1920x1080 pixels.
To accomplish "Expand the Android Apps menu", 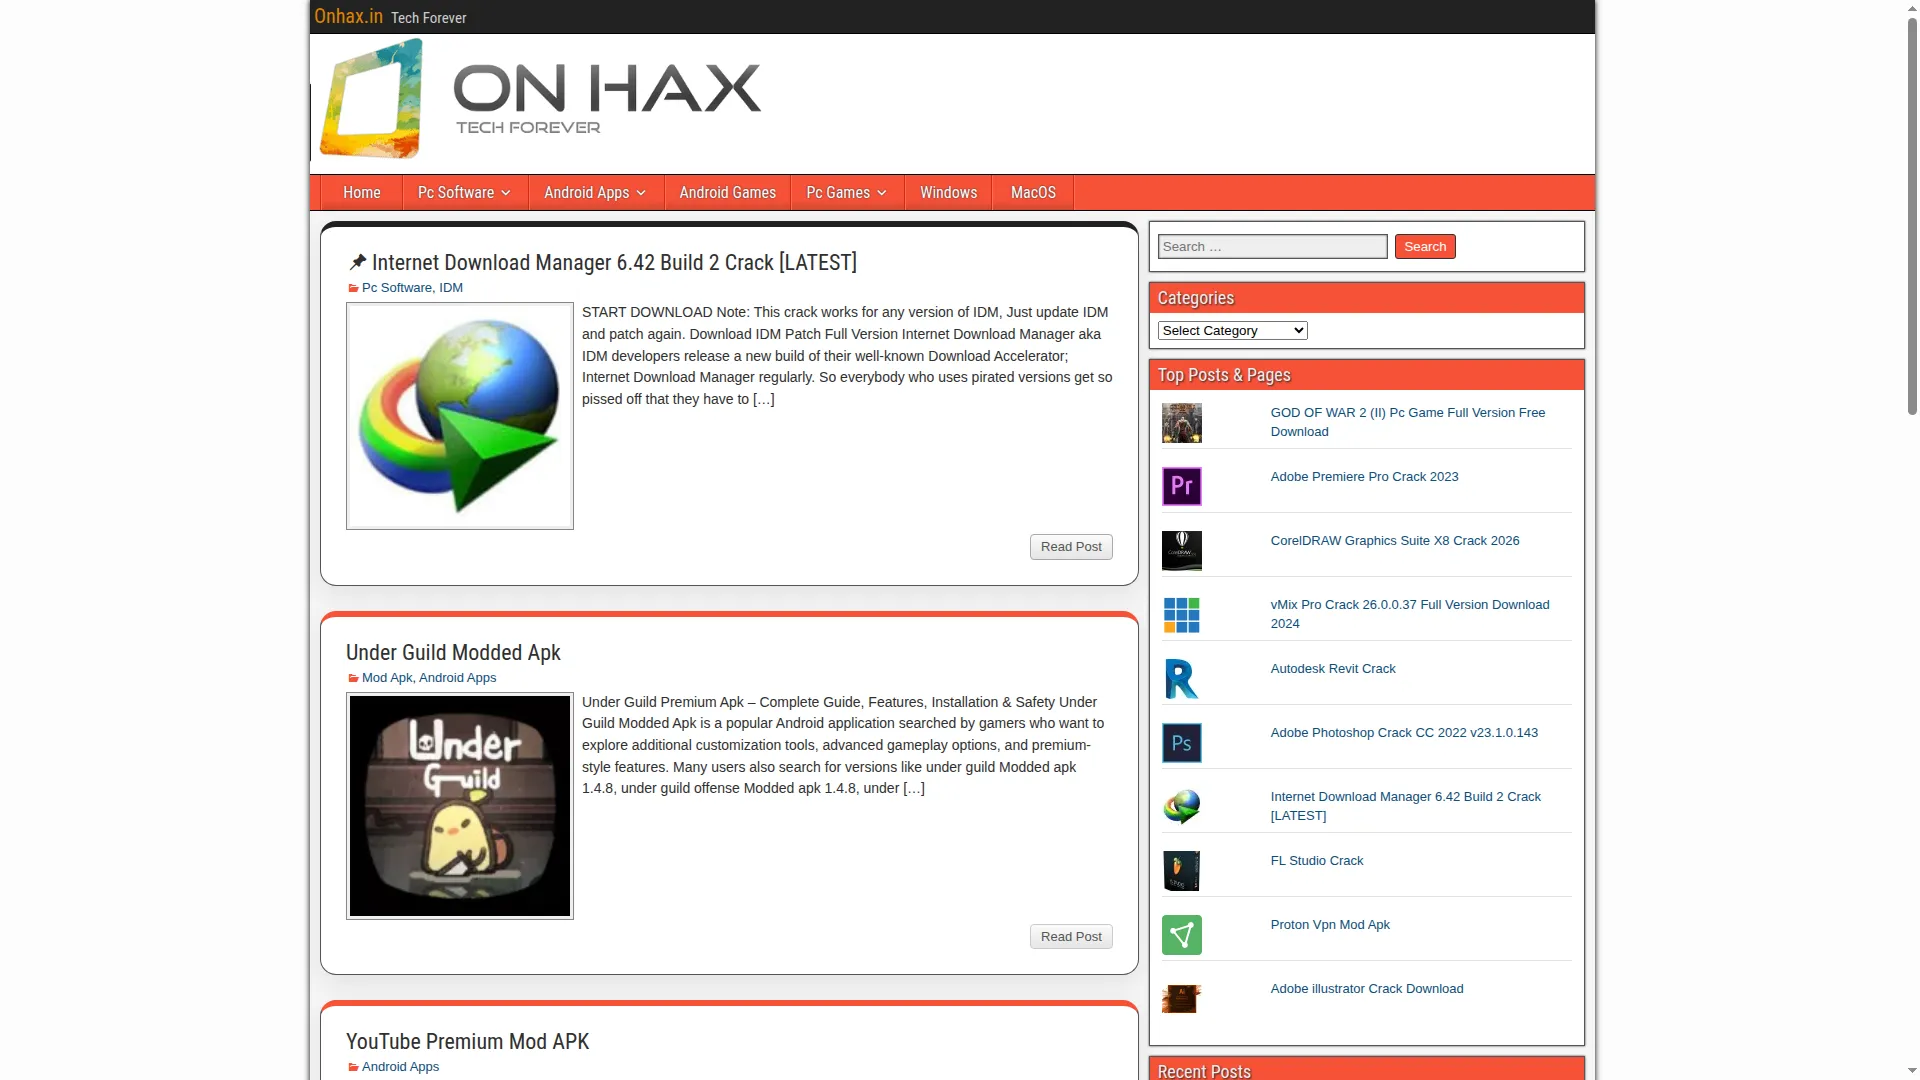I will click(595, 193).
